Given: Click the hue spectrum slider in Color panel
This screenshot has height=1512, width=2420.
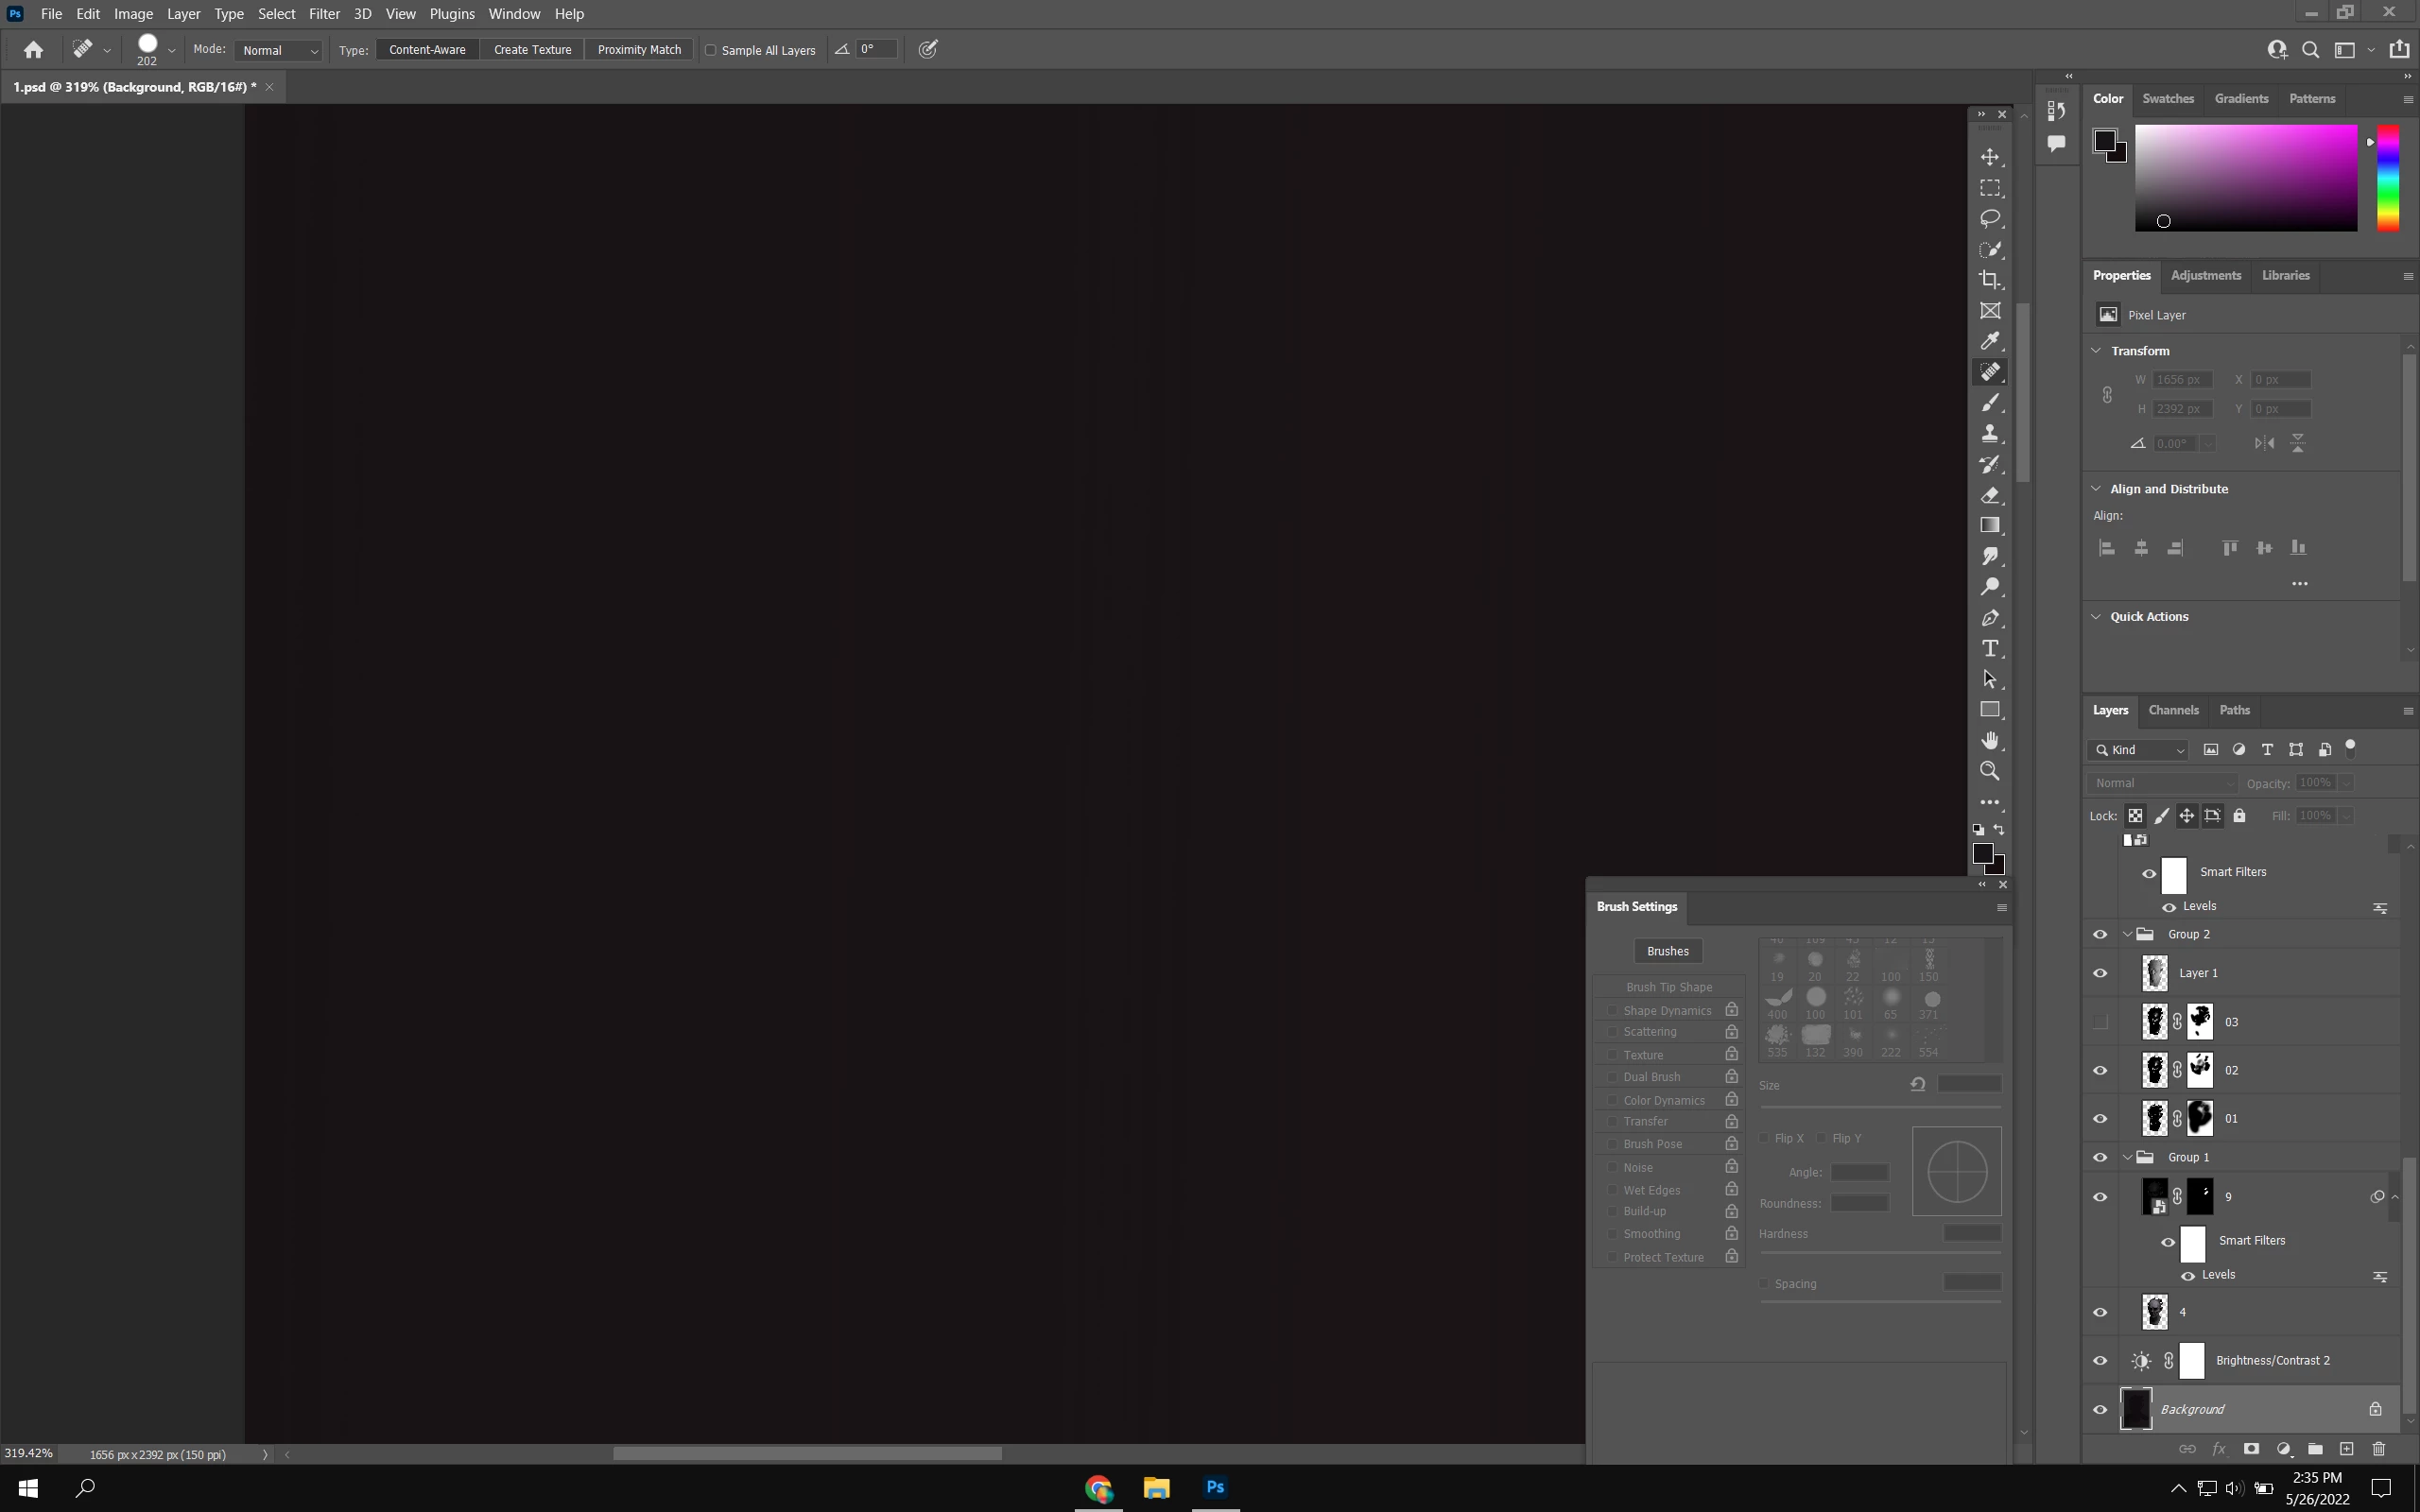Looking at the screenshot, I should click(x=2388, y=178).
